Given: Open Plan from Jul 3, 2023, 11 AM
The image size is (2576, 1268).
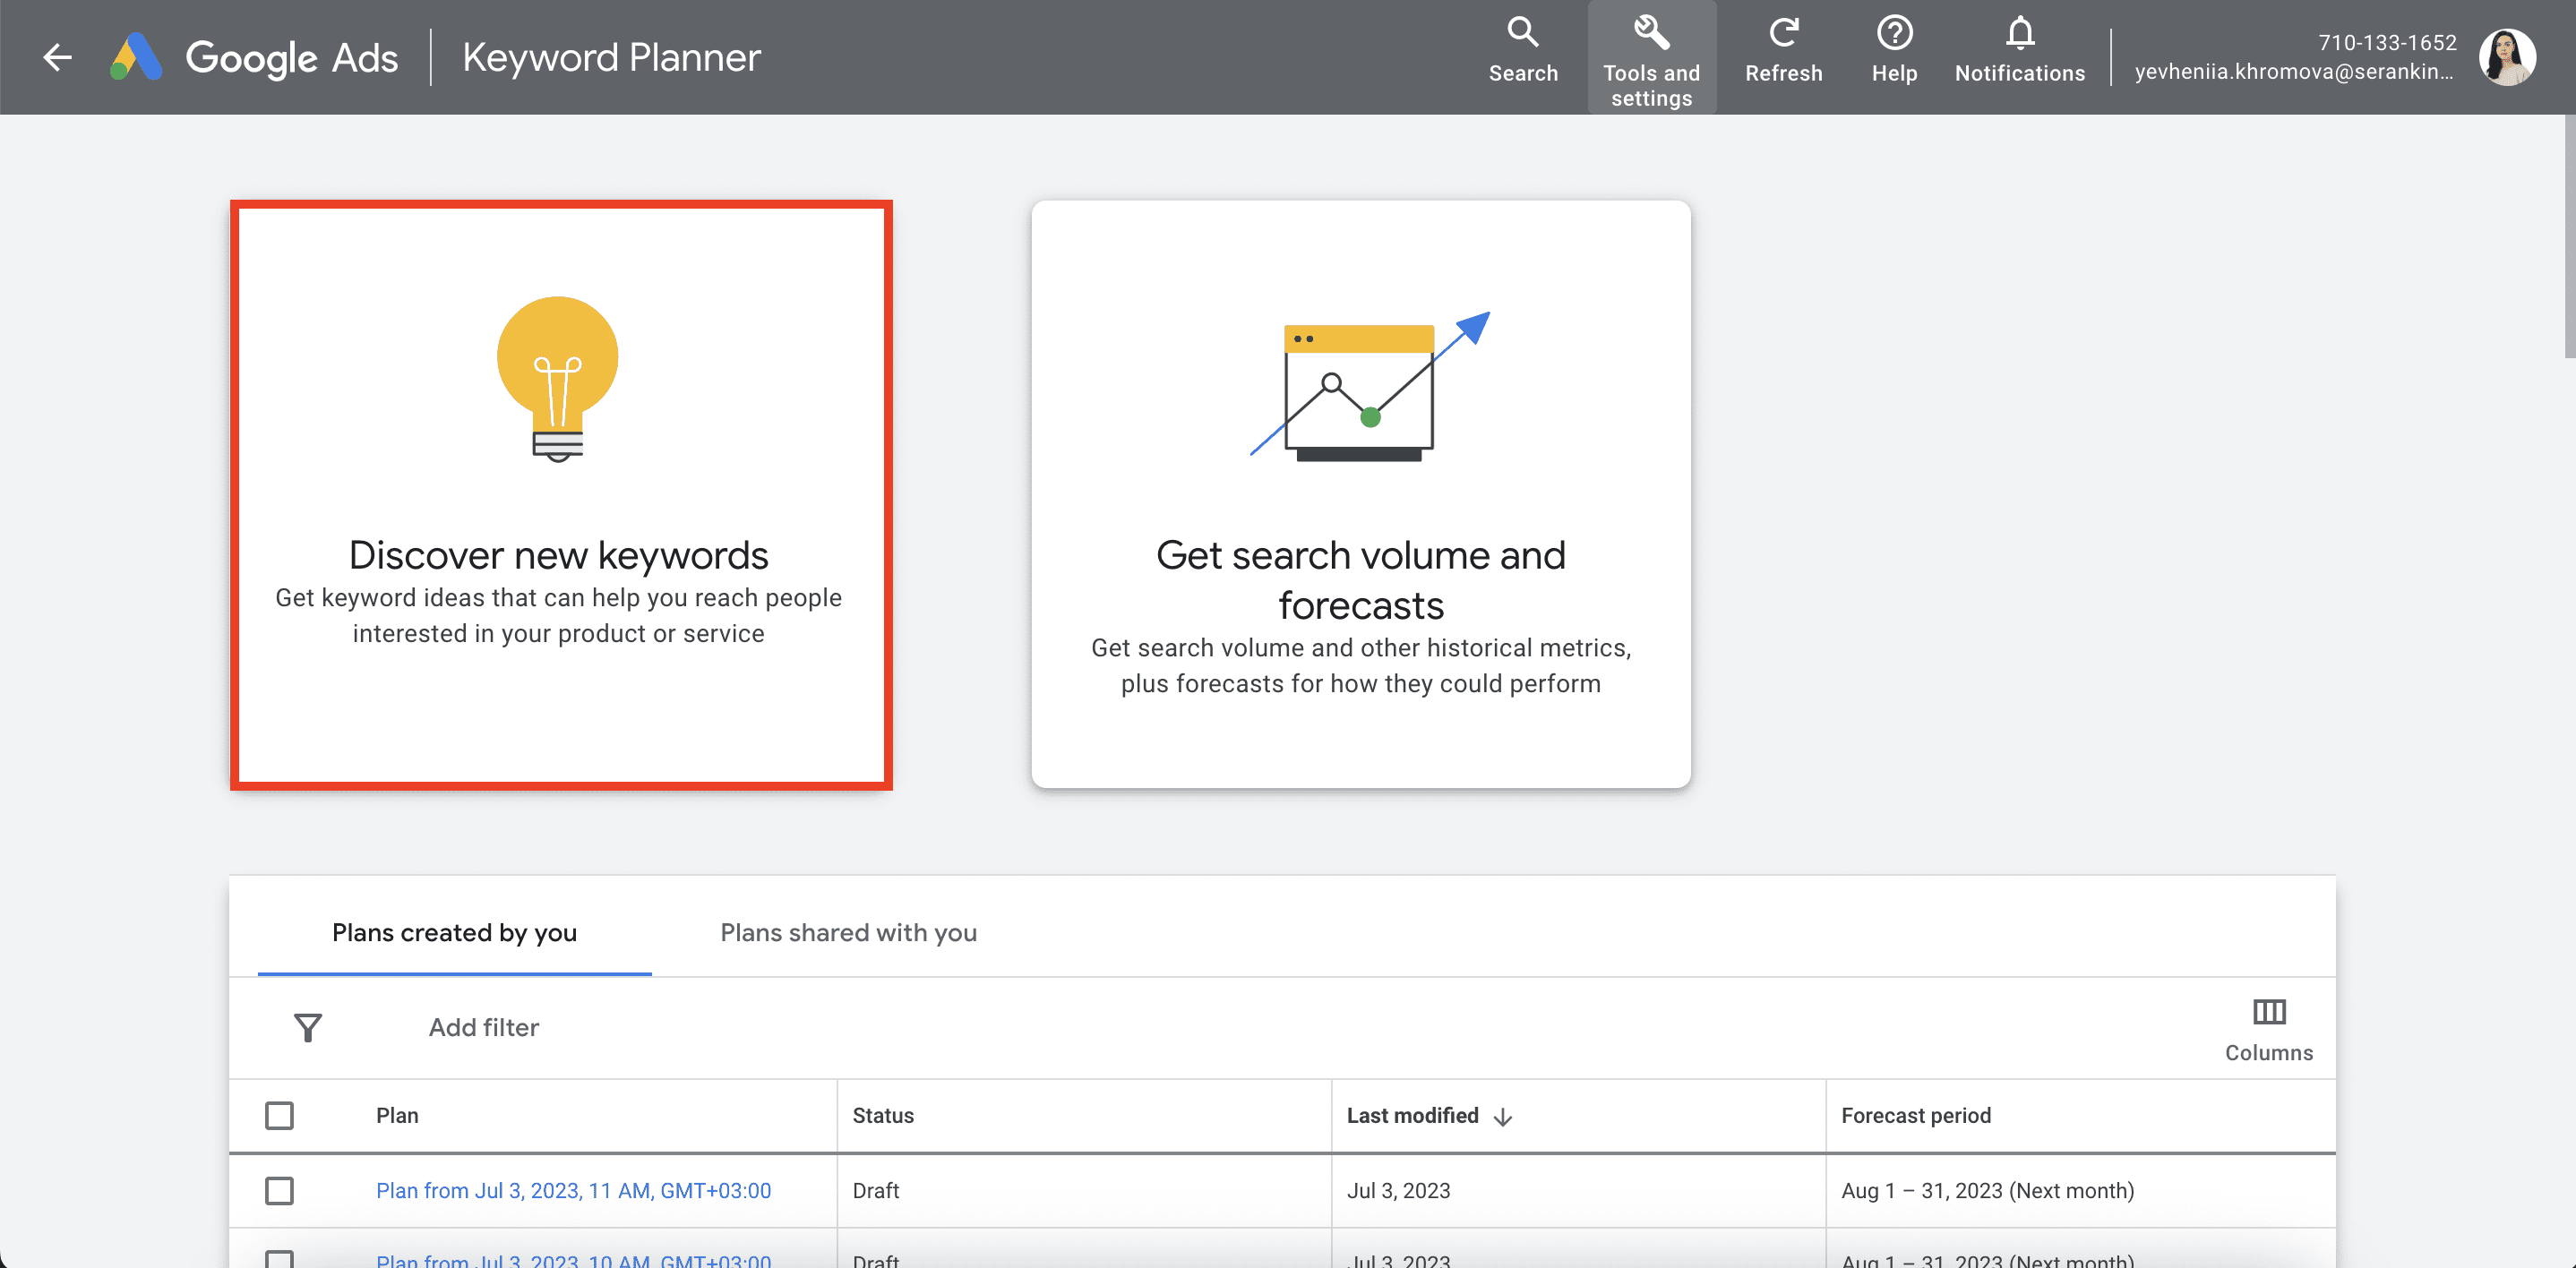Looking at the screenshot, I should [x=573, y=1190].
